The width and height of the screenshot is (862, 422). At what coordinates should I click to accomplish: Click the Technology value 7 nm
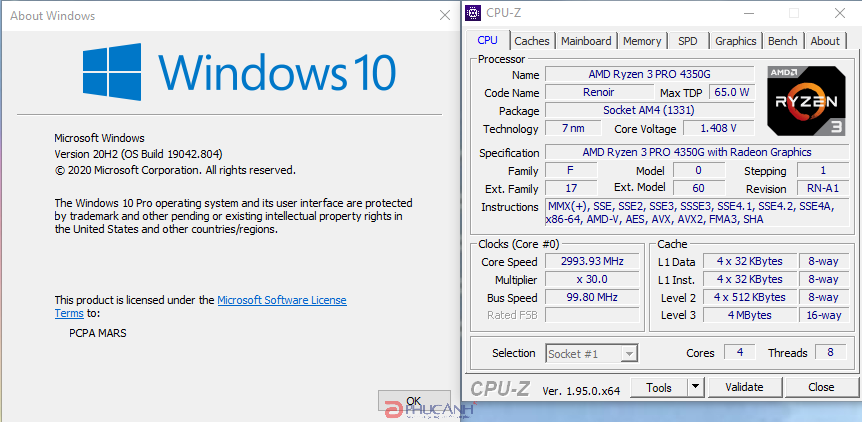pos(573,129)
